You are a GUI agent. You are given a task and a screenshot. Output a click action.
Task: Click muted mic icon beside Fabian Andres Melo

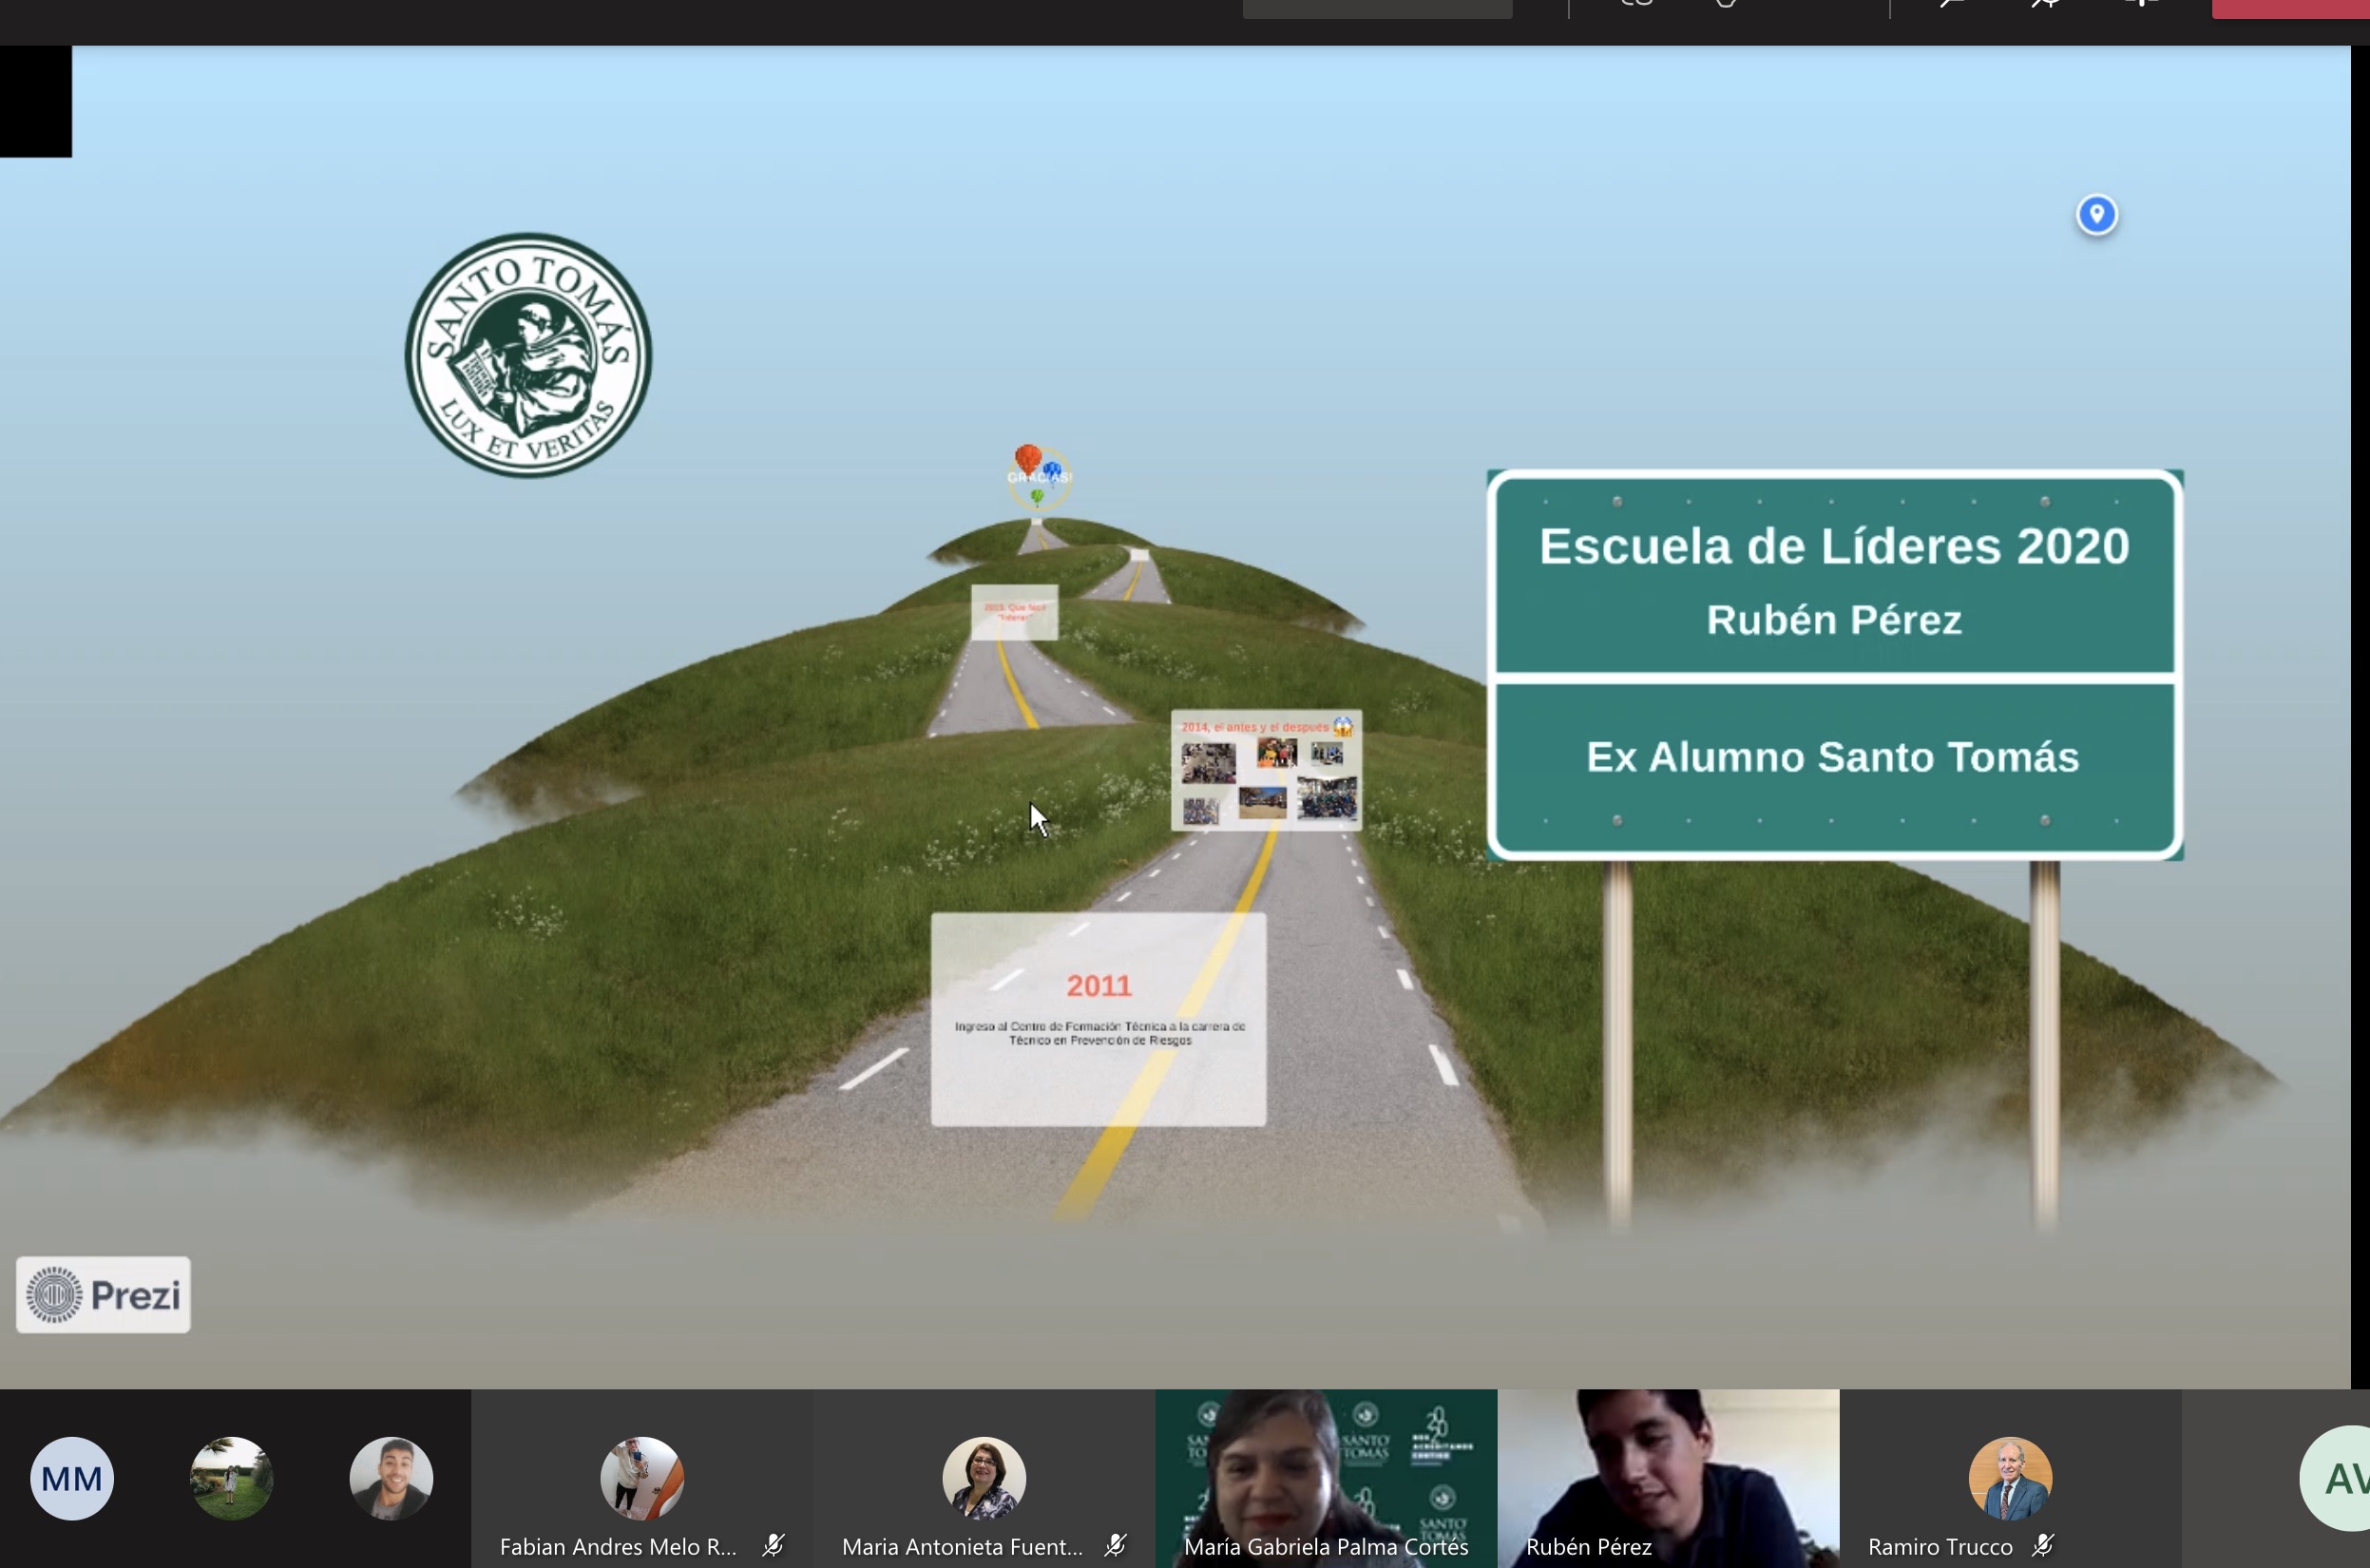tap(773, 1545)
